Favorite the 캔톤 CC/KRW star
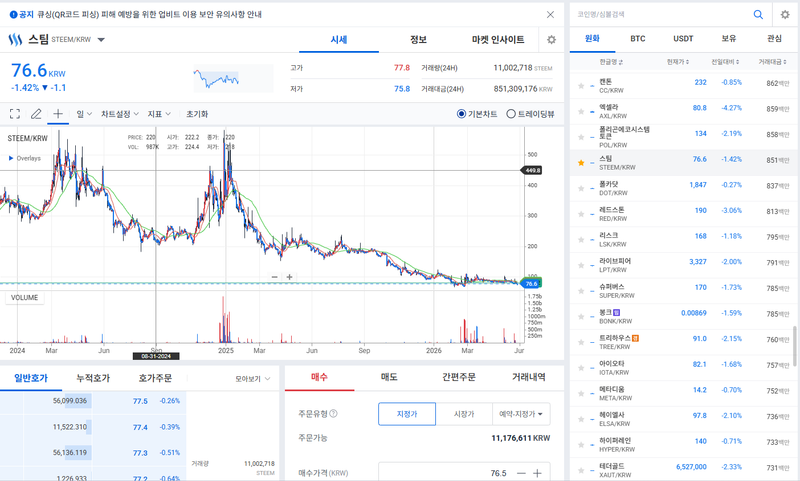 [581, 86]
